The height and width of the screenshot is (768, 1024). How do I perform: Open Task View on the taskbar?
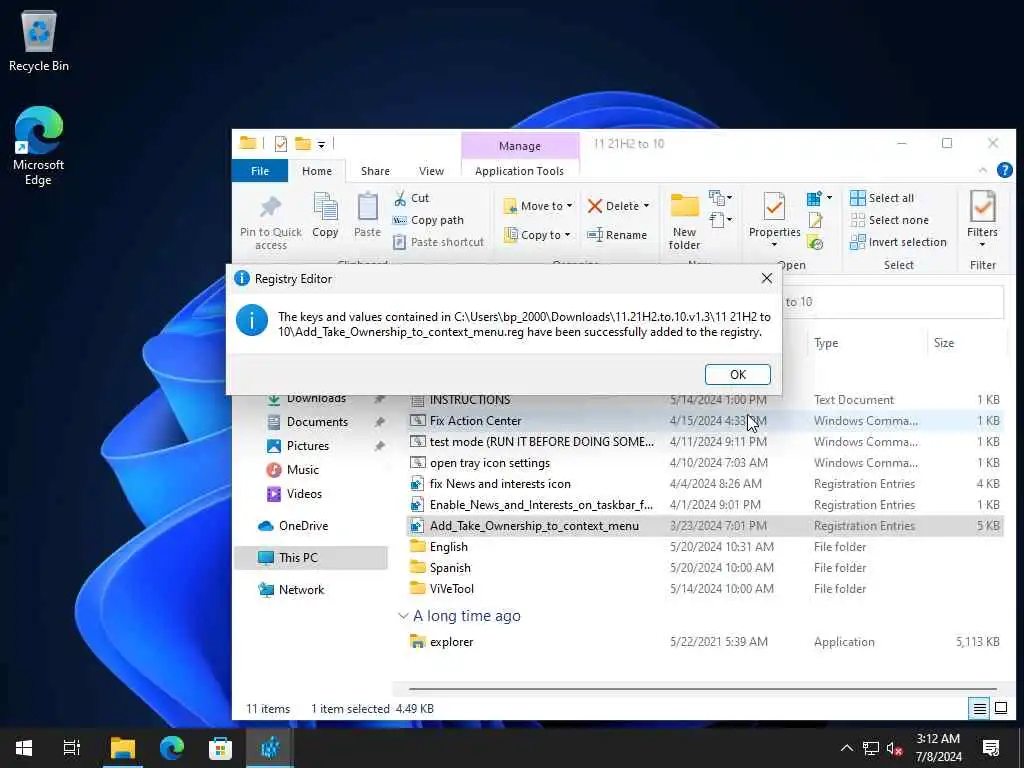tap(72, 748)
